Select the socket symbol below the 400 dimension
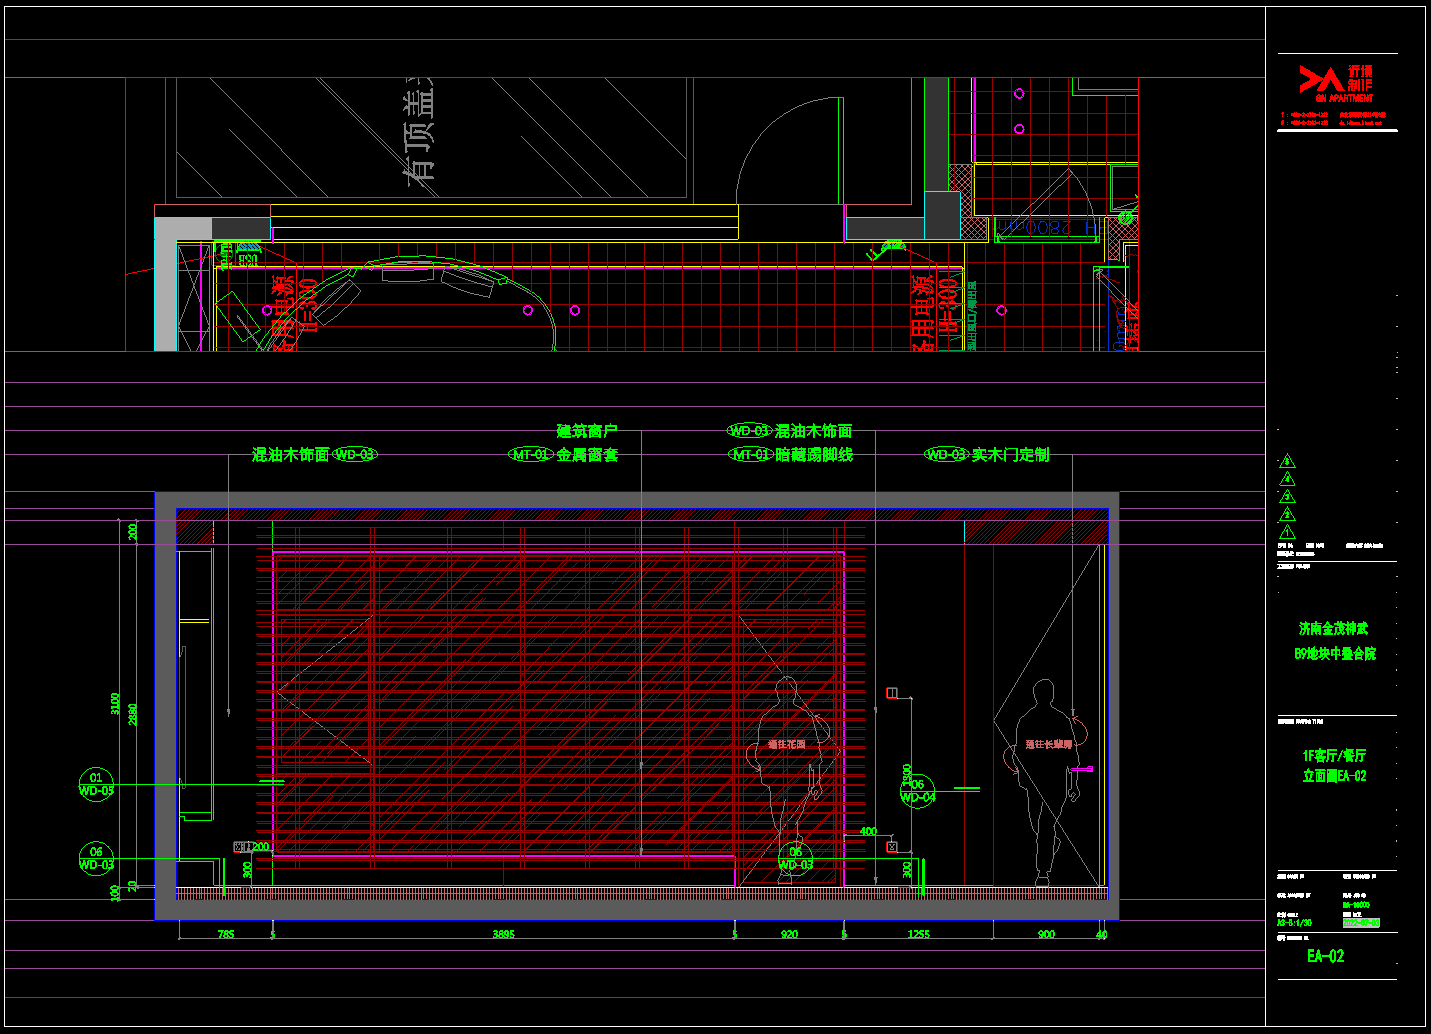Viewport: 1431px width, 1034px height. pyautogui.click(x=892, y=848)
